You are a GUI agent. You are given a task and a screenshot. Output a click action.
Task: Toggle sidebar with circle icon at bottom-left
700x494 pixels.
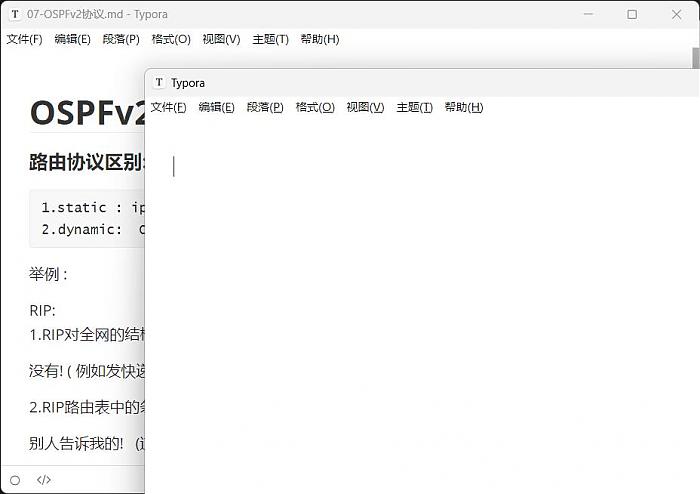pyautogui.click(x=15, y=480)
